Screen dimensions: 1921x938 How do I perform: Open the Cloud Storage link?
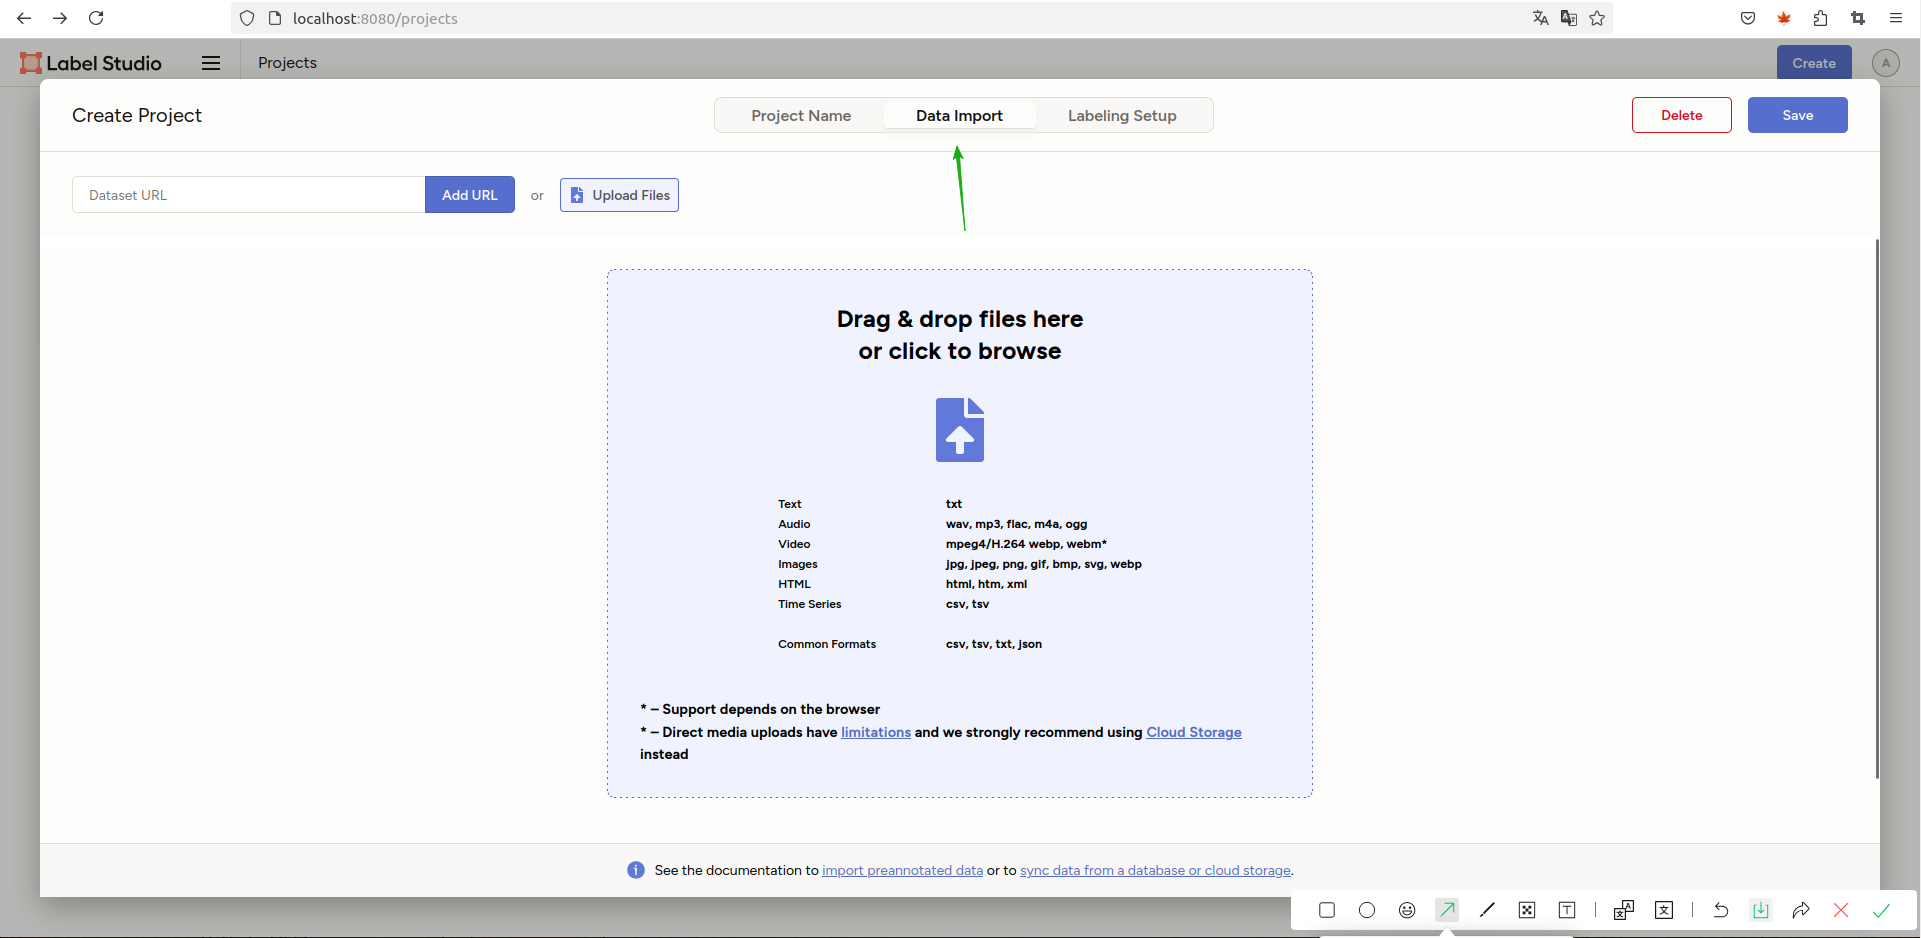pos(1193,732)
